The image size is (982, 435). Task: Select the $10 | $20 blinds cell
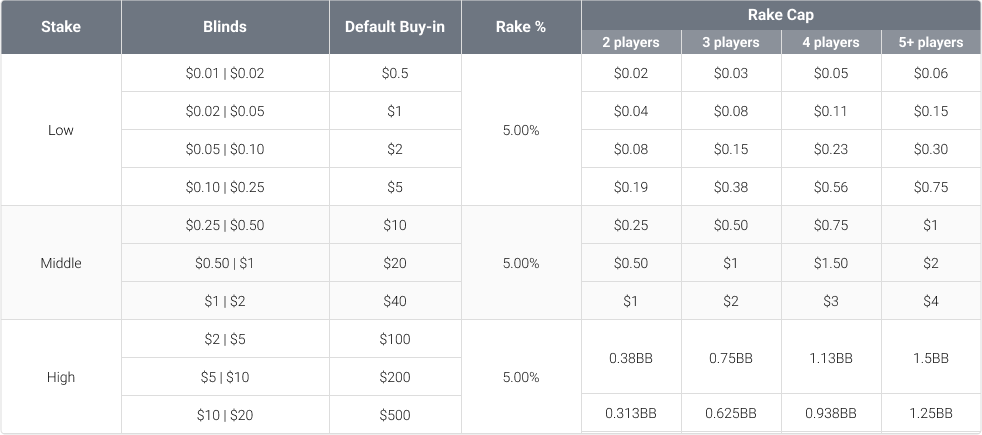point(225,415)
